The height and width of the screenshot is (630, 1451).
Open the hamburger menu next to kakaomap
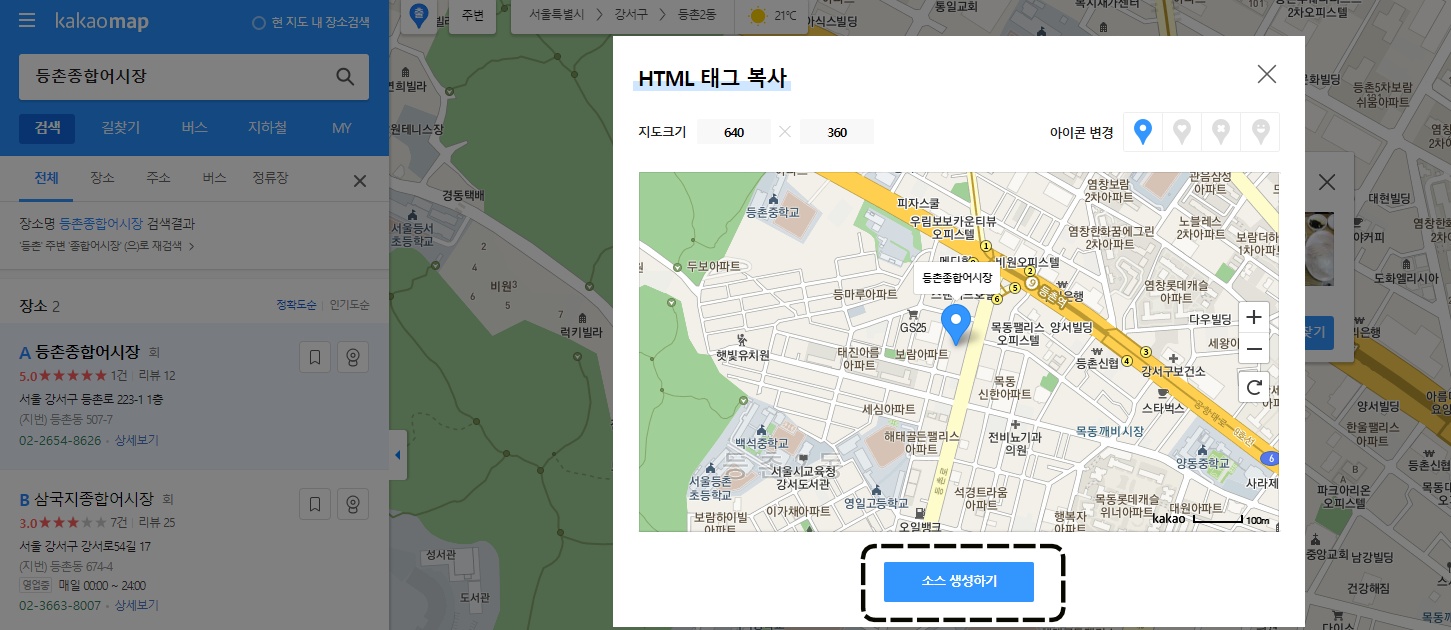point(27,21)
